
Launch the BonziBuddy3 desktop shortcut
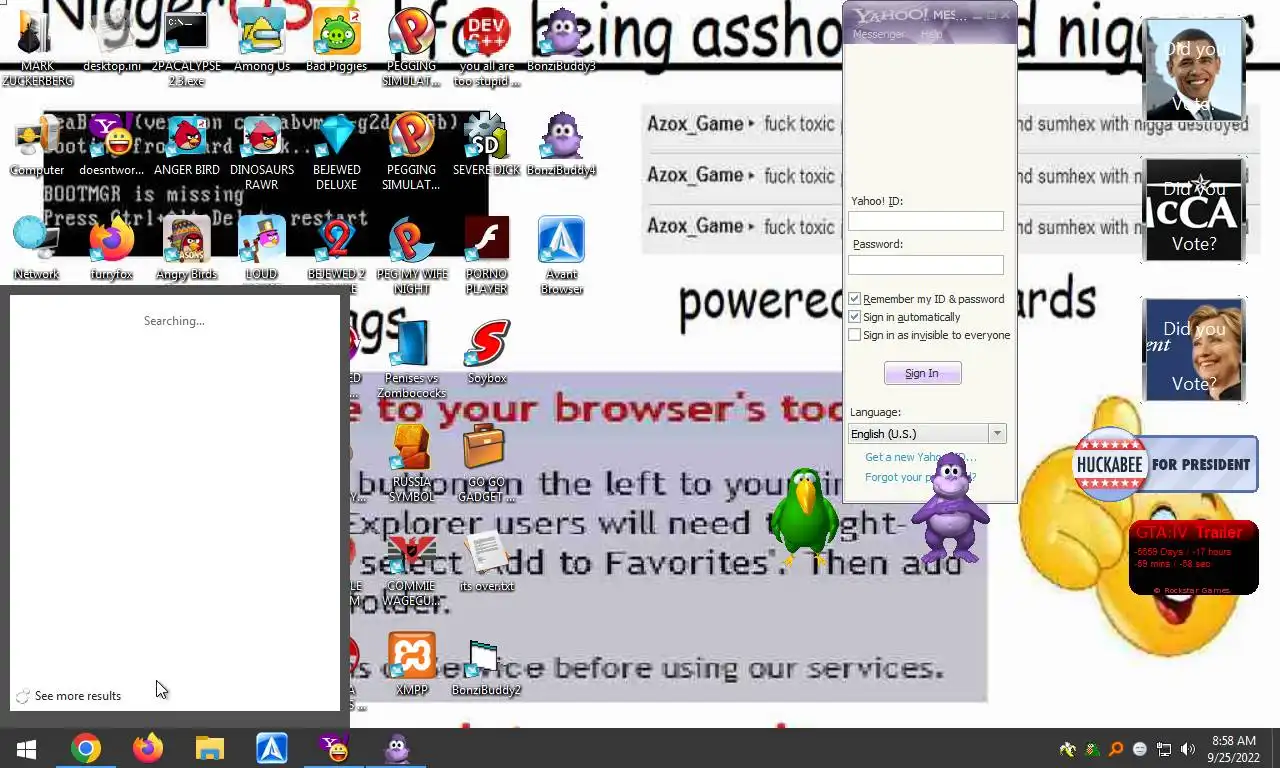coord(561,41)
